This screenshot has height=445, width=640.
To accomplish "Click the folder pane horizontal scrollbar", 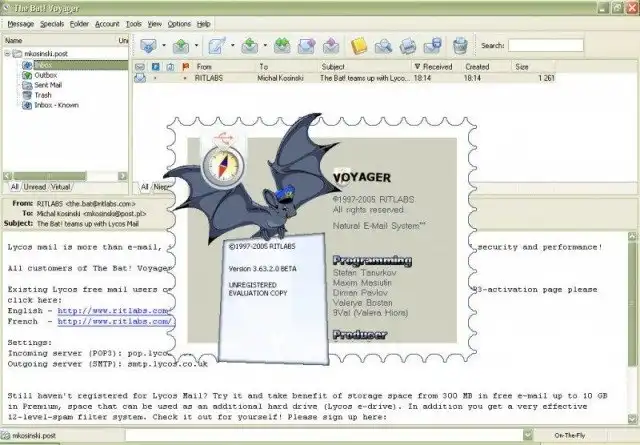I will pos(60,174).
